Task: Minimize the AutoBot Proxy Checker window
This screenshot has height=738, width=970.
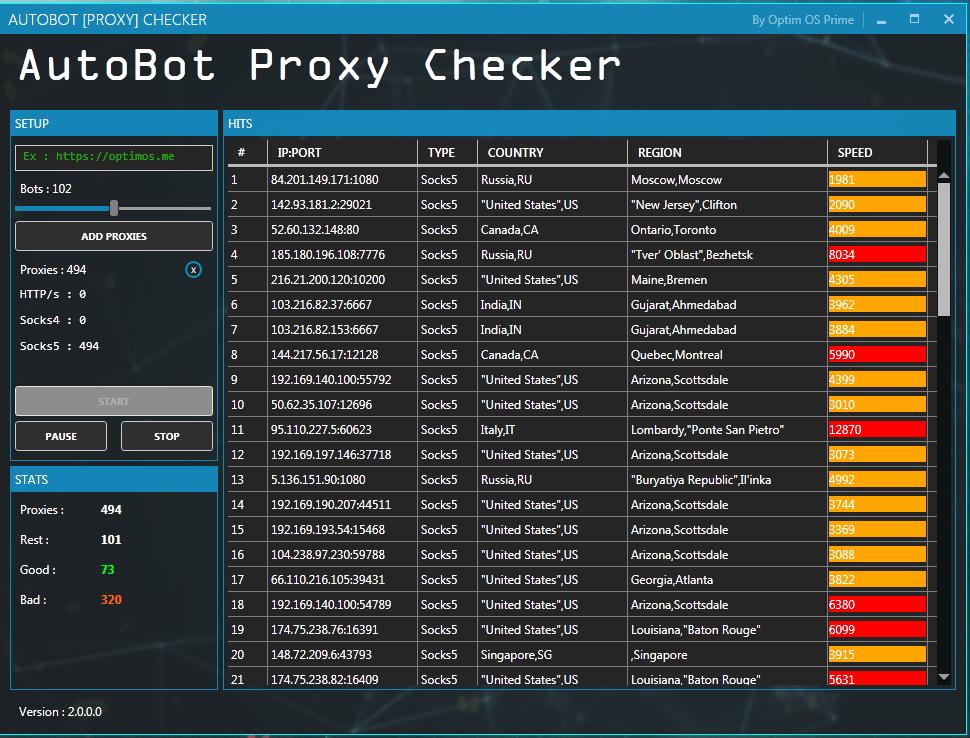Action: point(882,20)
